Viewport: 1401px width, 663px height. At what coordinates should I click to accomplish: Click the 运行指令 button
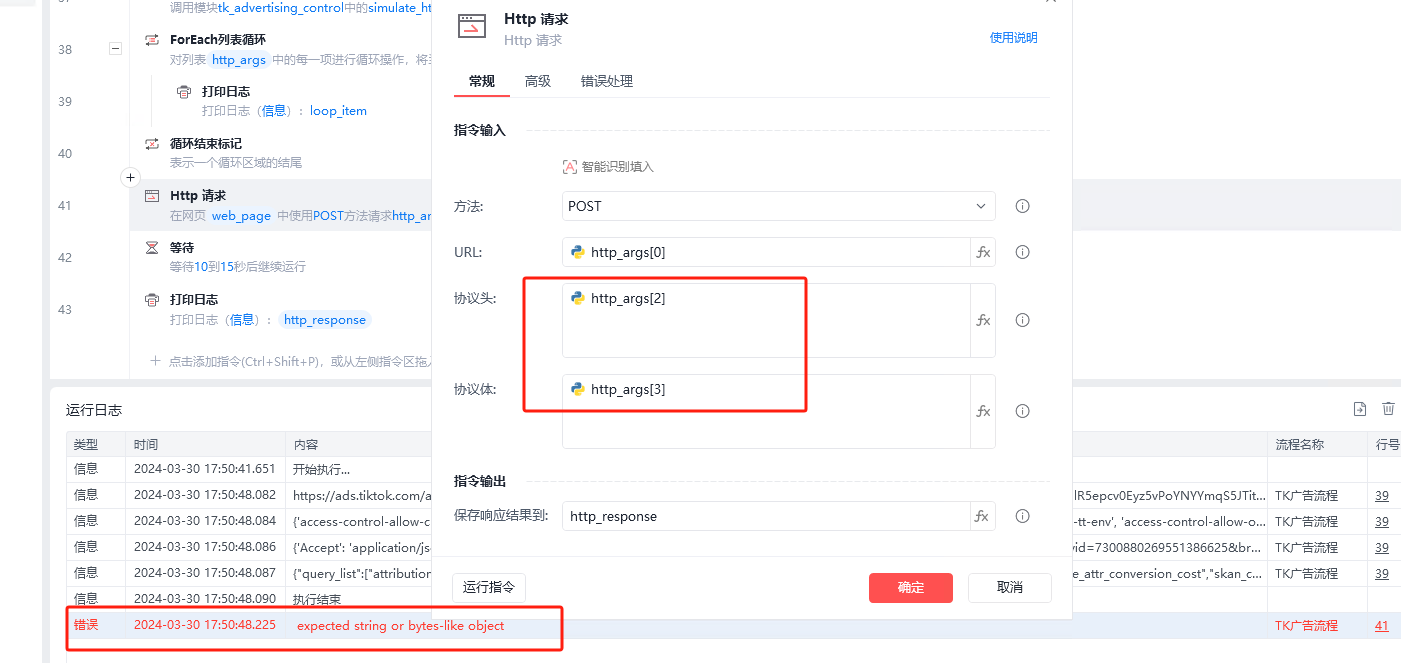[x=489, y=587]
